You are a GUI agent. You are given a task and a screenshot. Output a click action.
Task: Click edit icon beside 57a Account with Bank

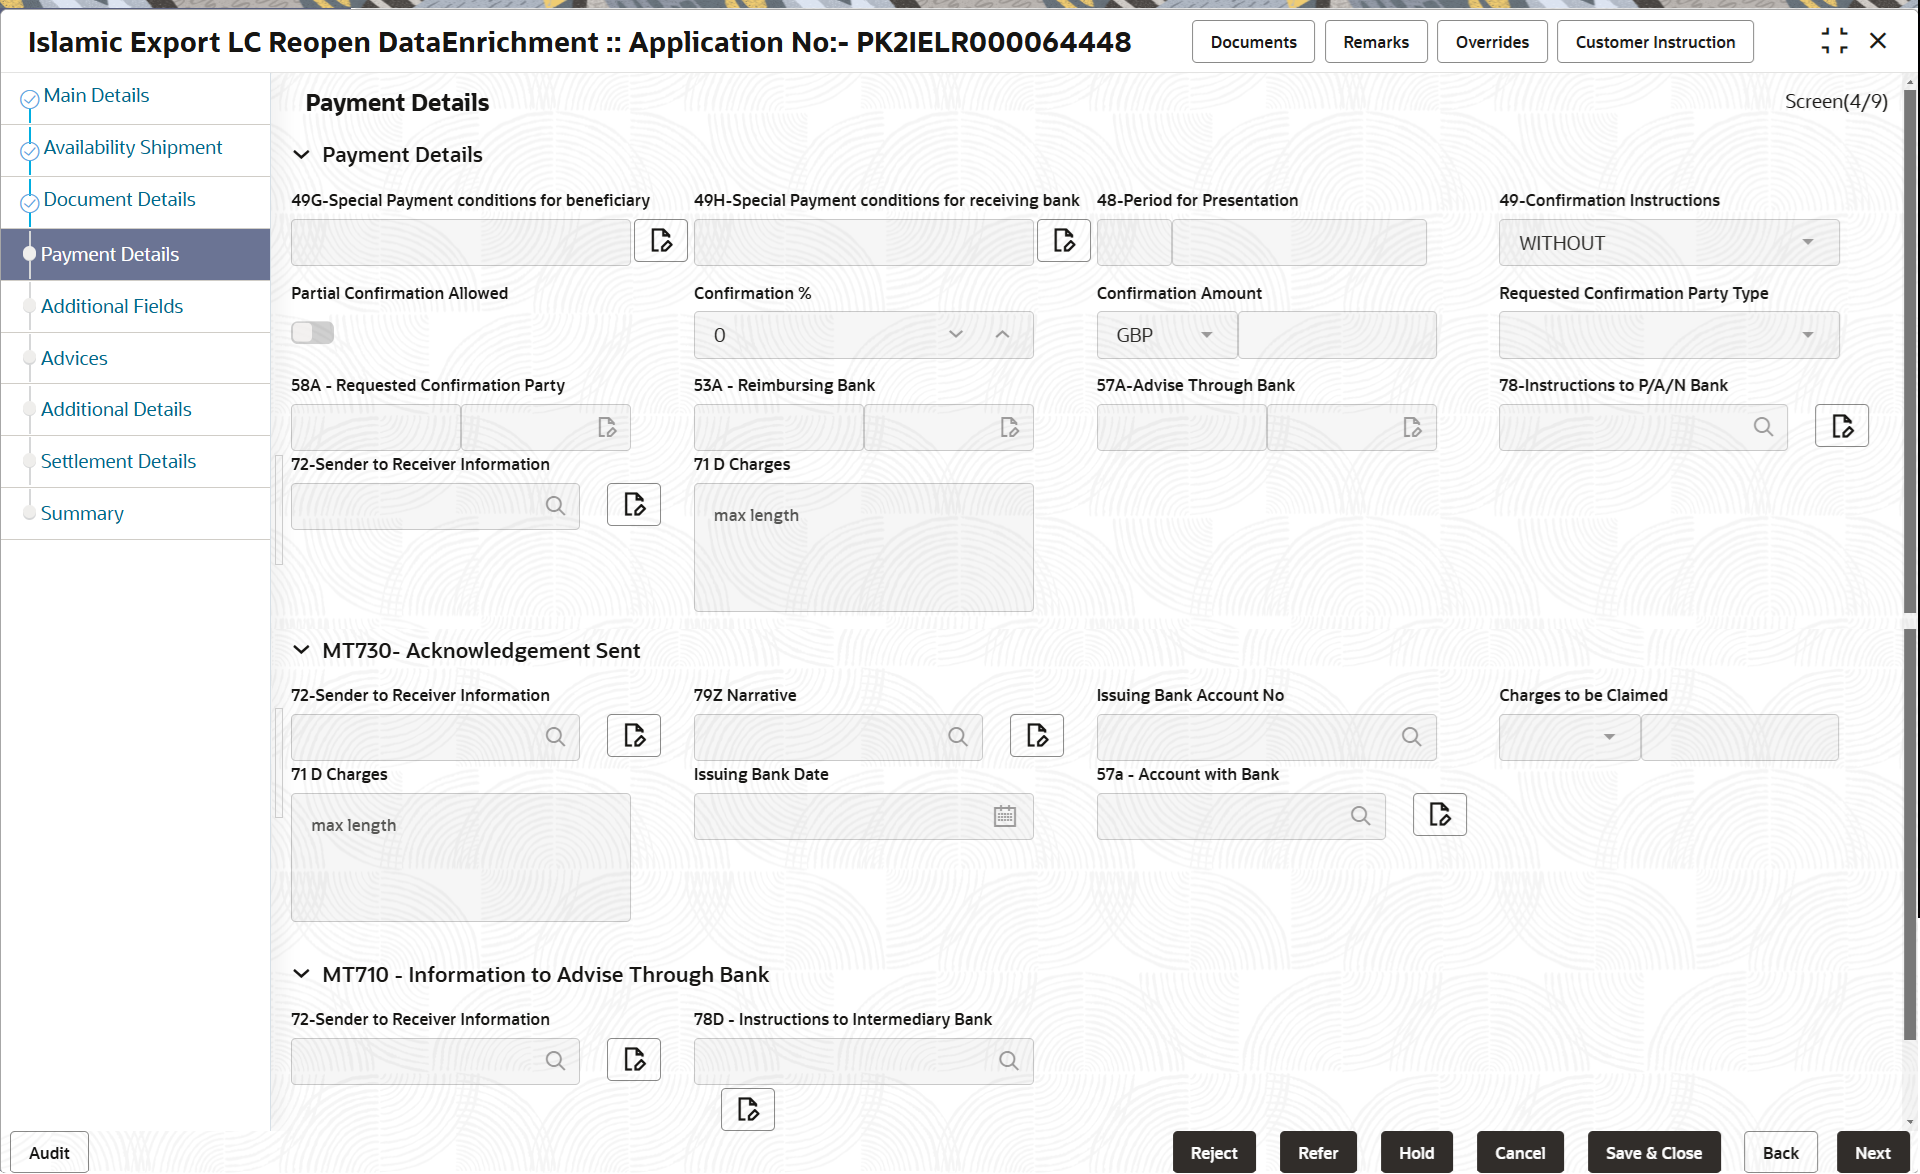pos(1439,815)
